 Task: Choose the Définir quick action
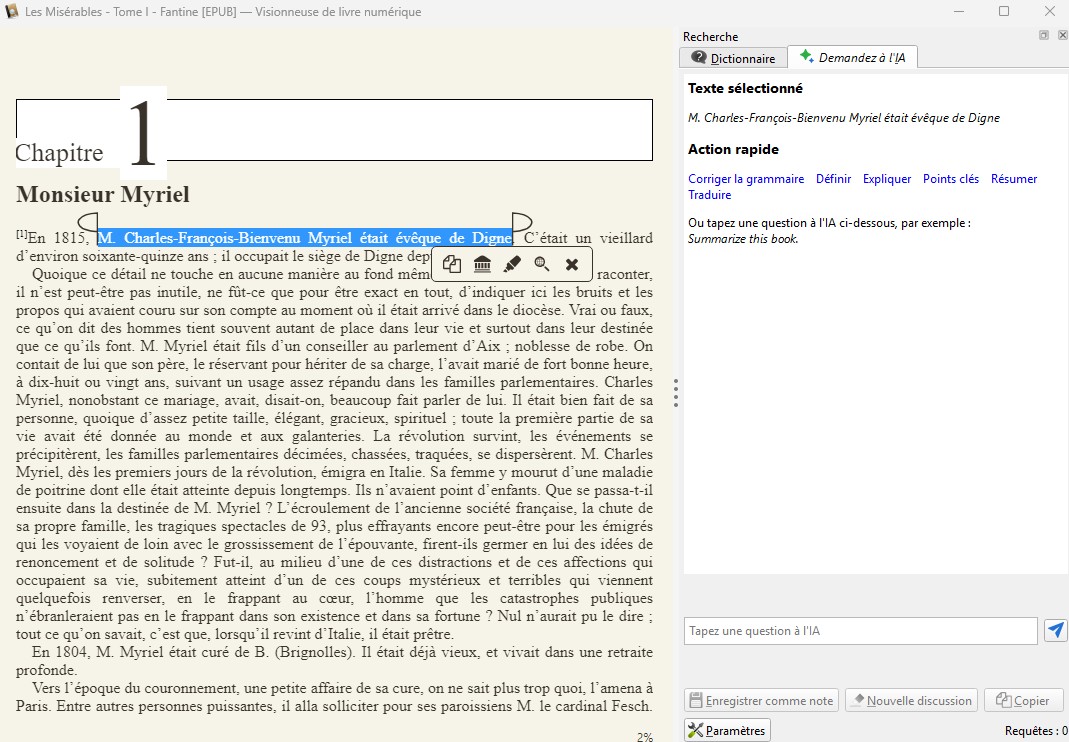(833, 179)
